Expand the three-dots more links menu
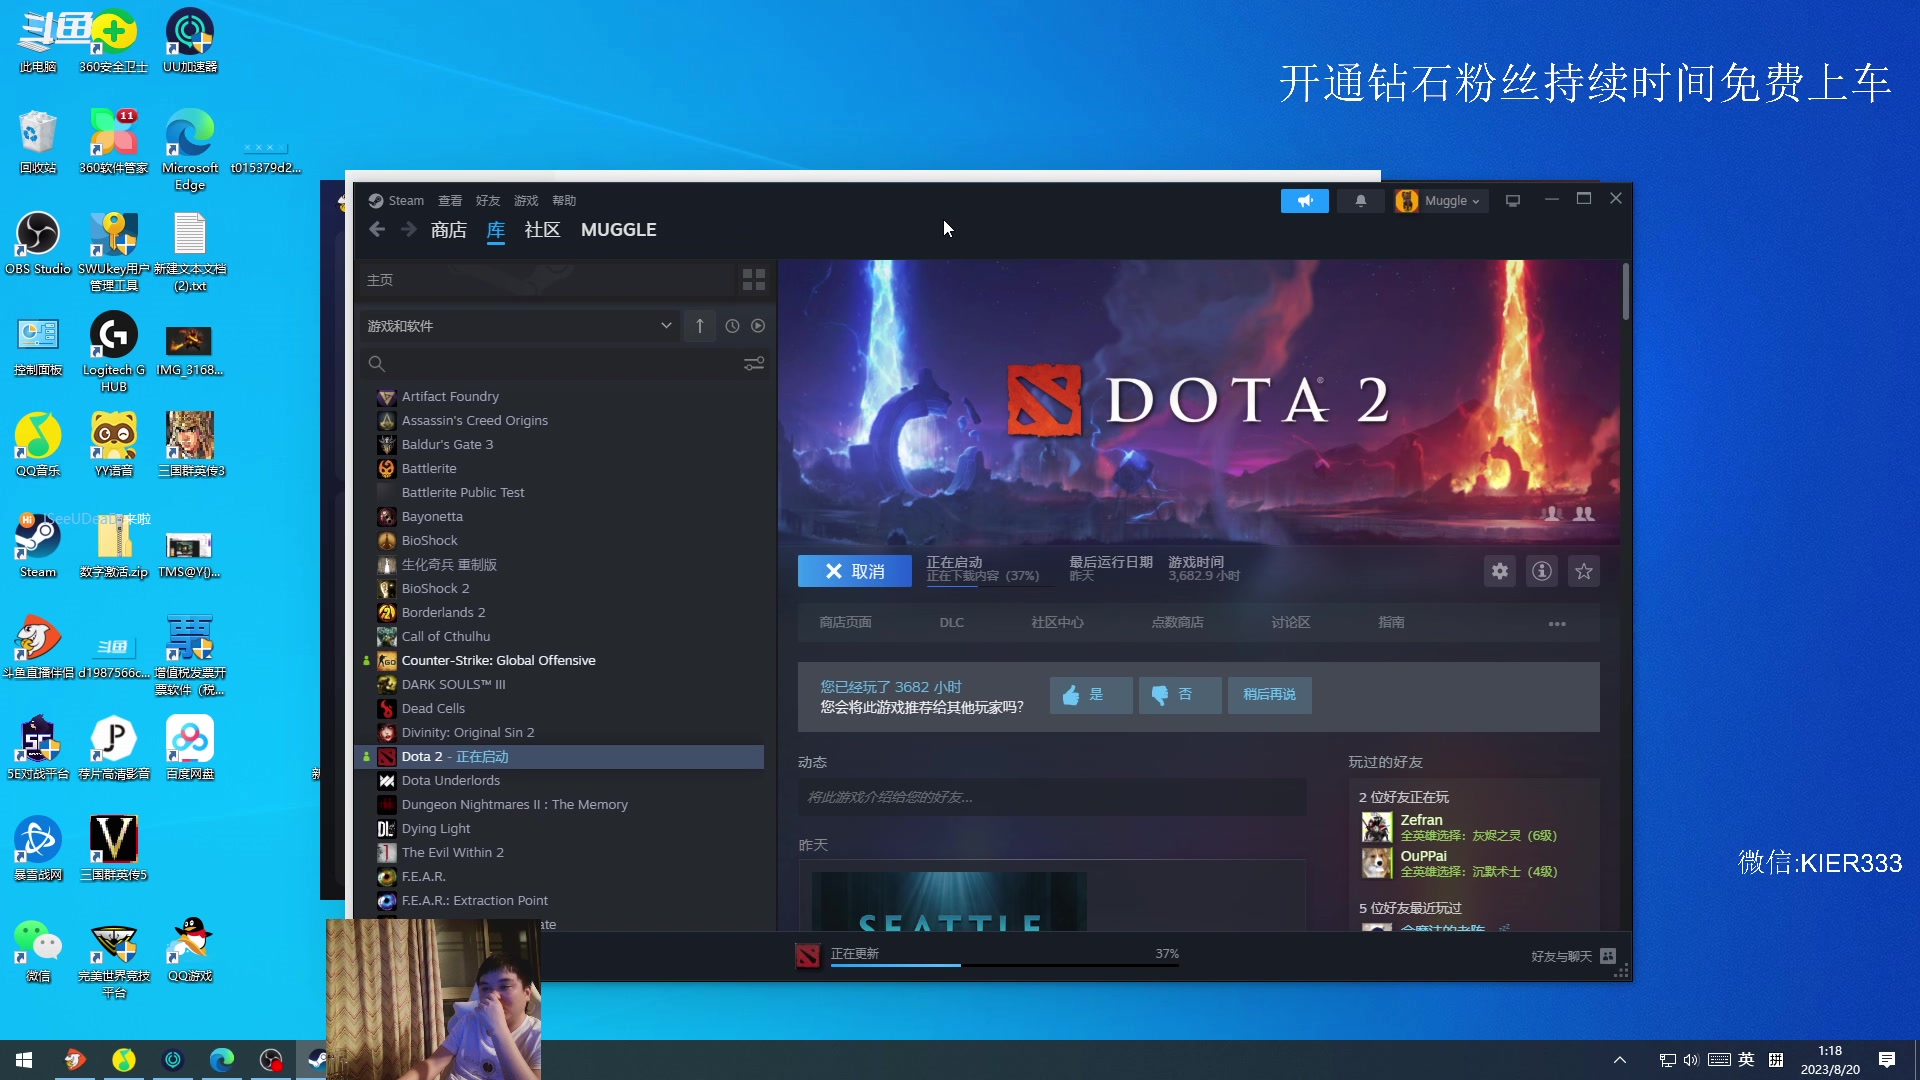The height and width of the screenshot is (1080, 1920). (1556, 623)
